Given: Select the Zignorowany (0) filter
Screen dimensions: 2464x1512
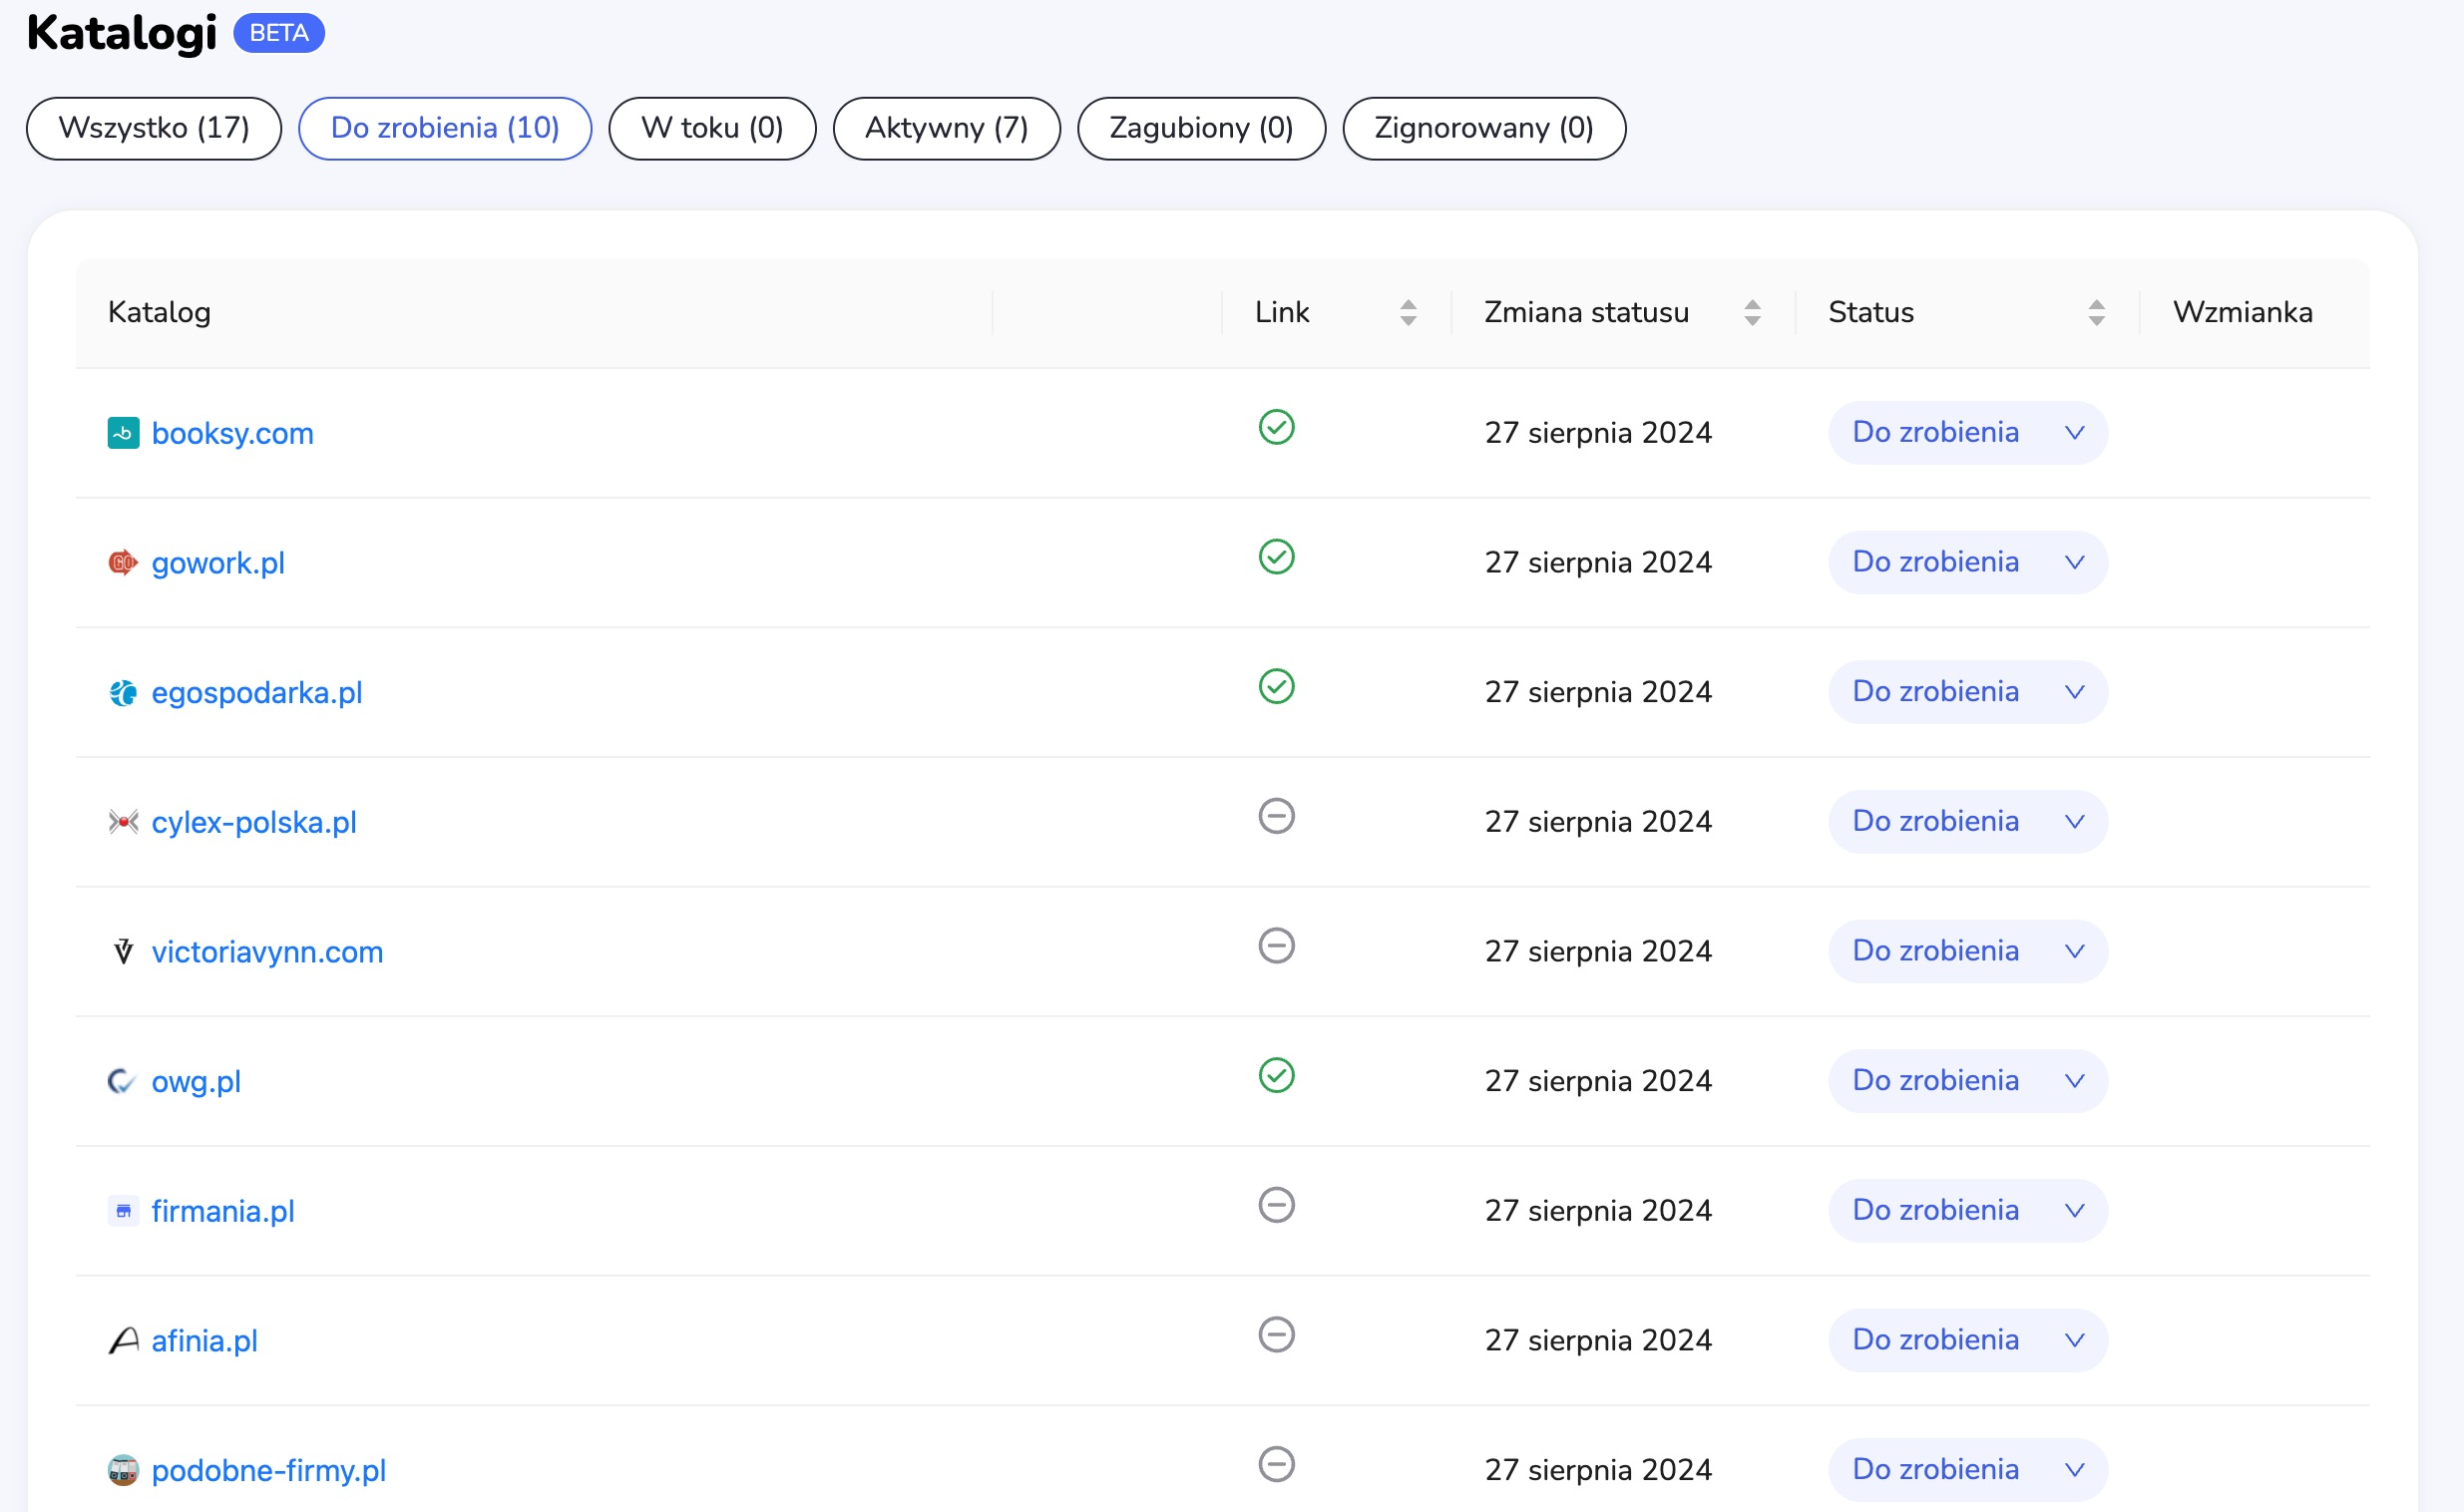Looking at the screenshot, I should pos(1483,128).
